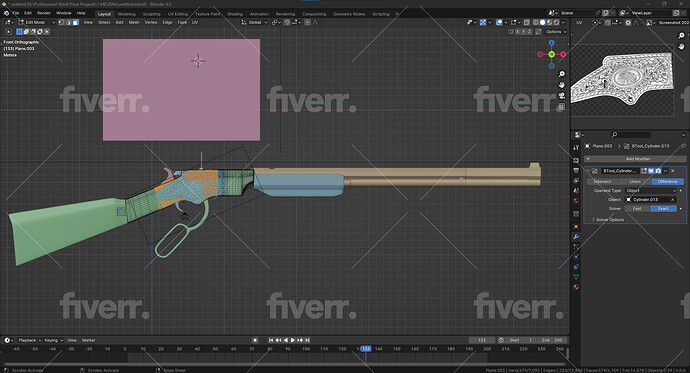This screenshot has height=373, width=690.
Task: Open the Tool properties tab icon
Action: [576, 147]
